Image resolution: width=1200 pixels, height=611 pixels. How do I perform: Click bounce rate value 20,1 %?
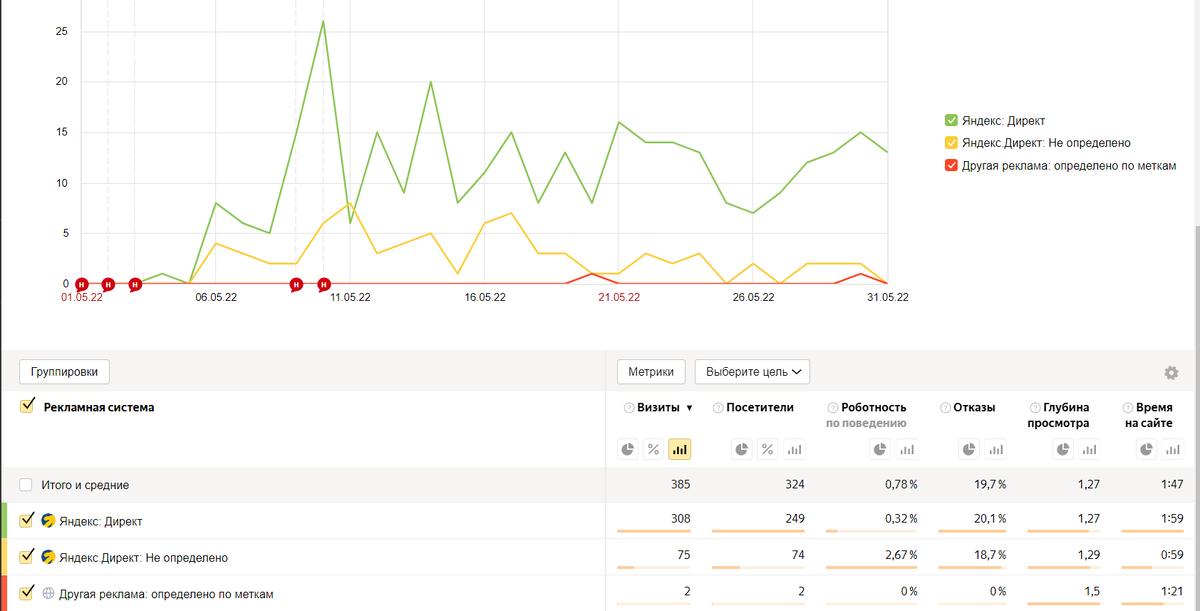click(x=988, y=520)
